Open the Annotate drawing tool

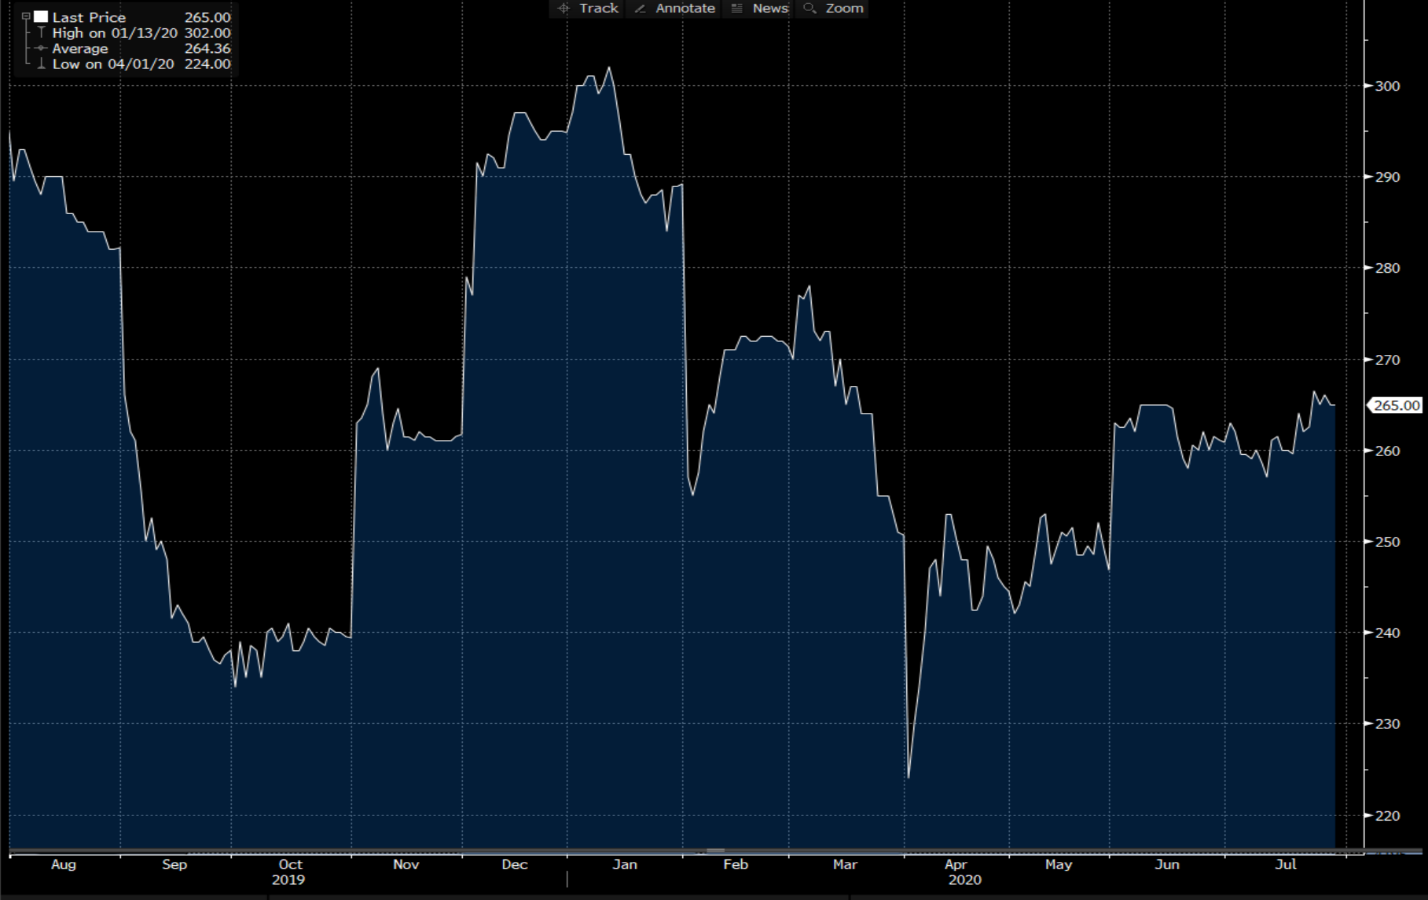point(675,8)
